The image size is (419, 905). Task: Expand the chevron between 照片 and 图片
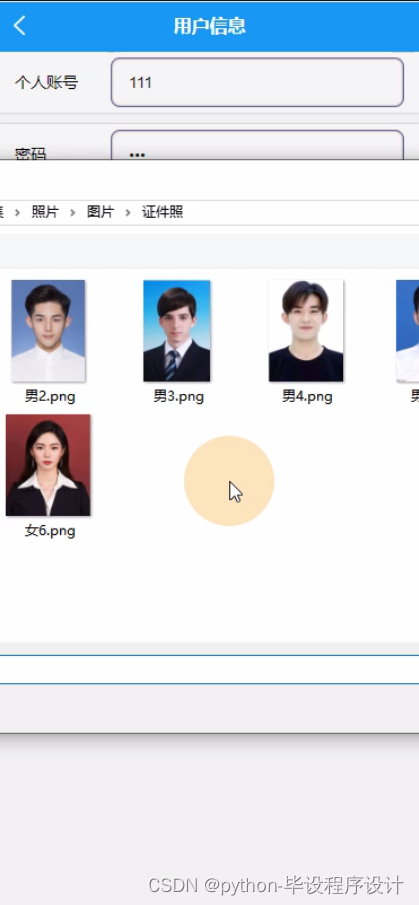click(73, 212)
